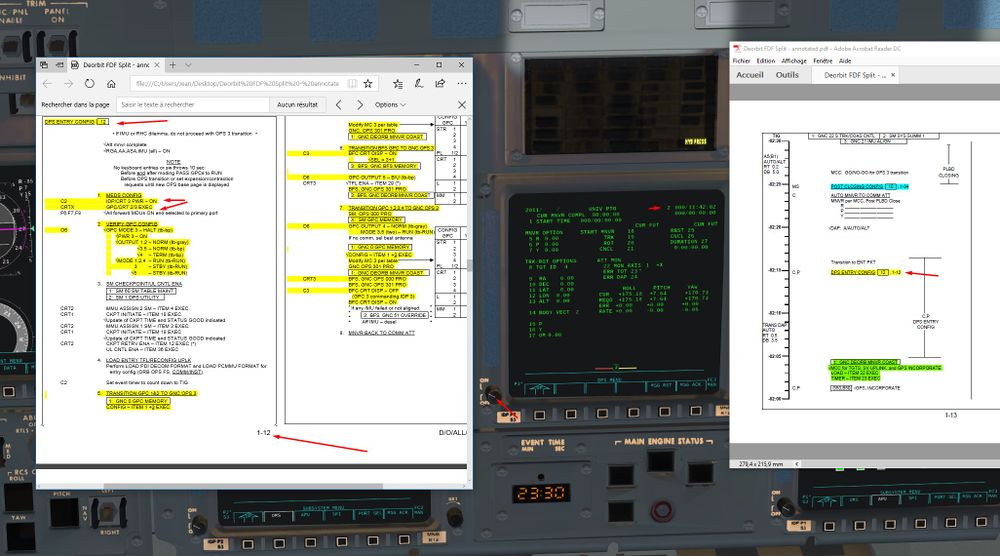
Task: Open a new Edge tab
Action: 172,65
